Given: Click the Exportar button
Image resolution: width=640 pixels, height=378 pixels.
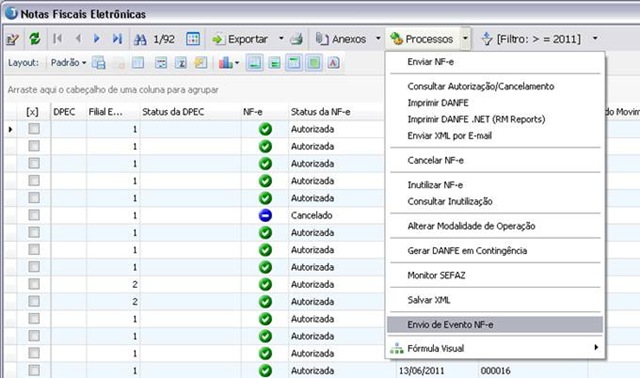Looking at the screenshot, I should 240,39.
